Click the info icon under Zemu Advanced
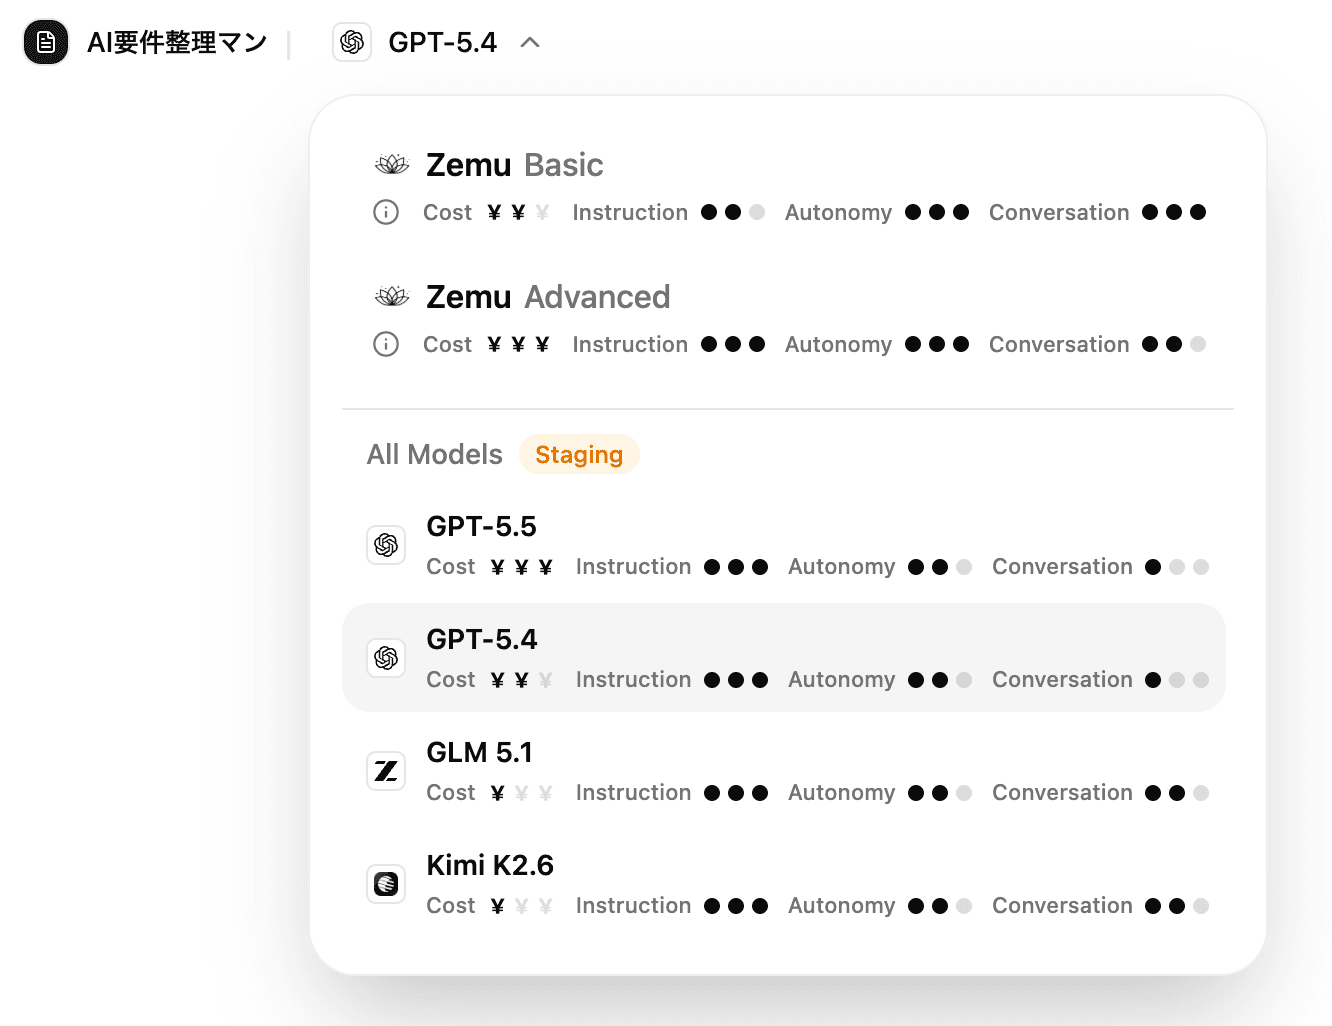 click(x=386, y=344)
